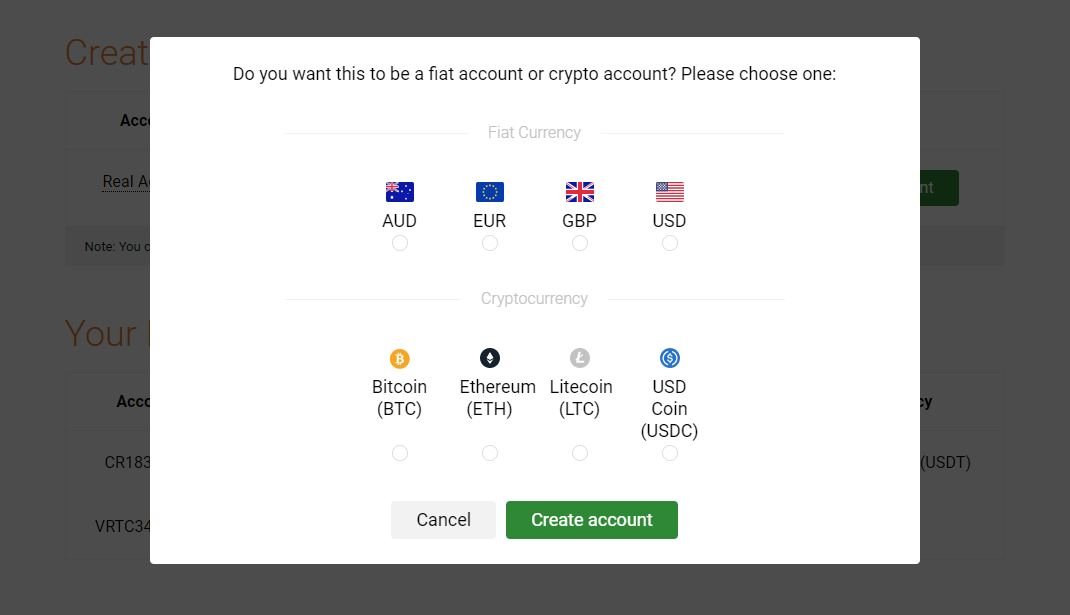Viewport: 1070px width, 615px height.
Task: Click the green Create account button
Action: [x=592, y=520]
